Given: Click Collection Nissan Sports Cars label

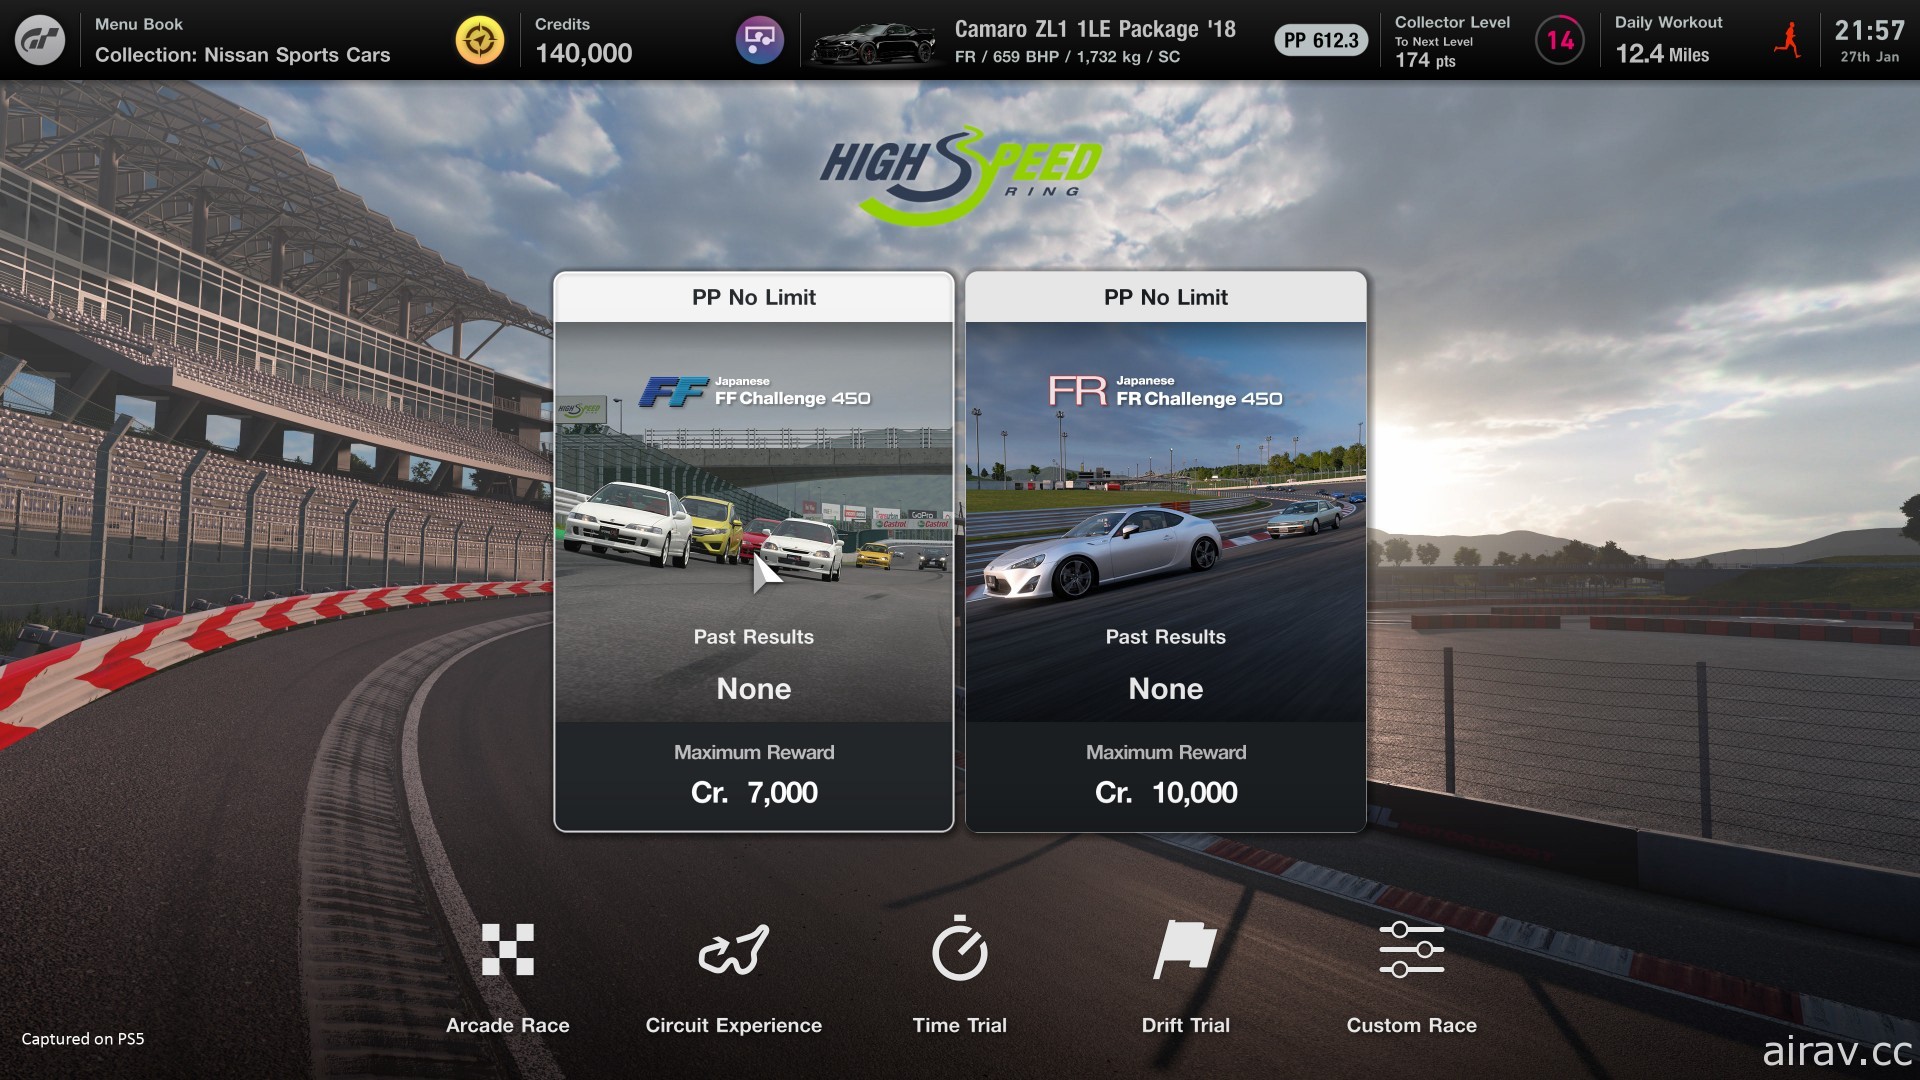Looking at the screenshot, I should coord(244,53).
